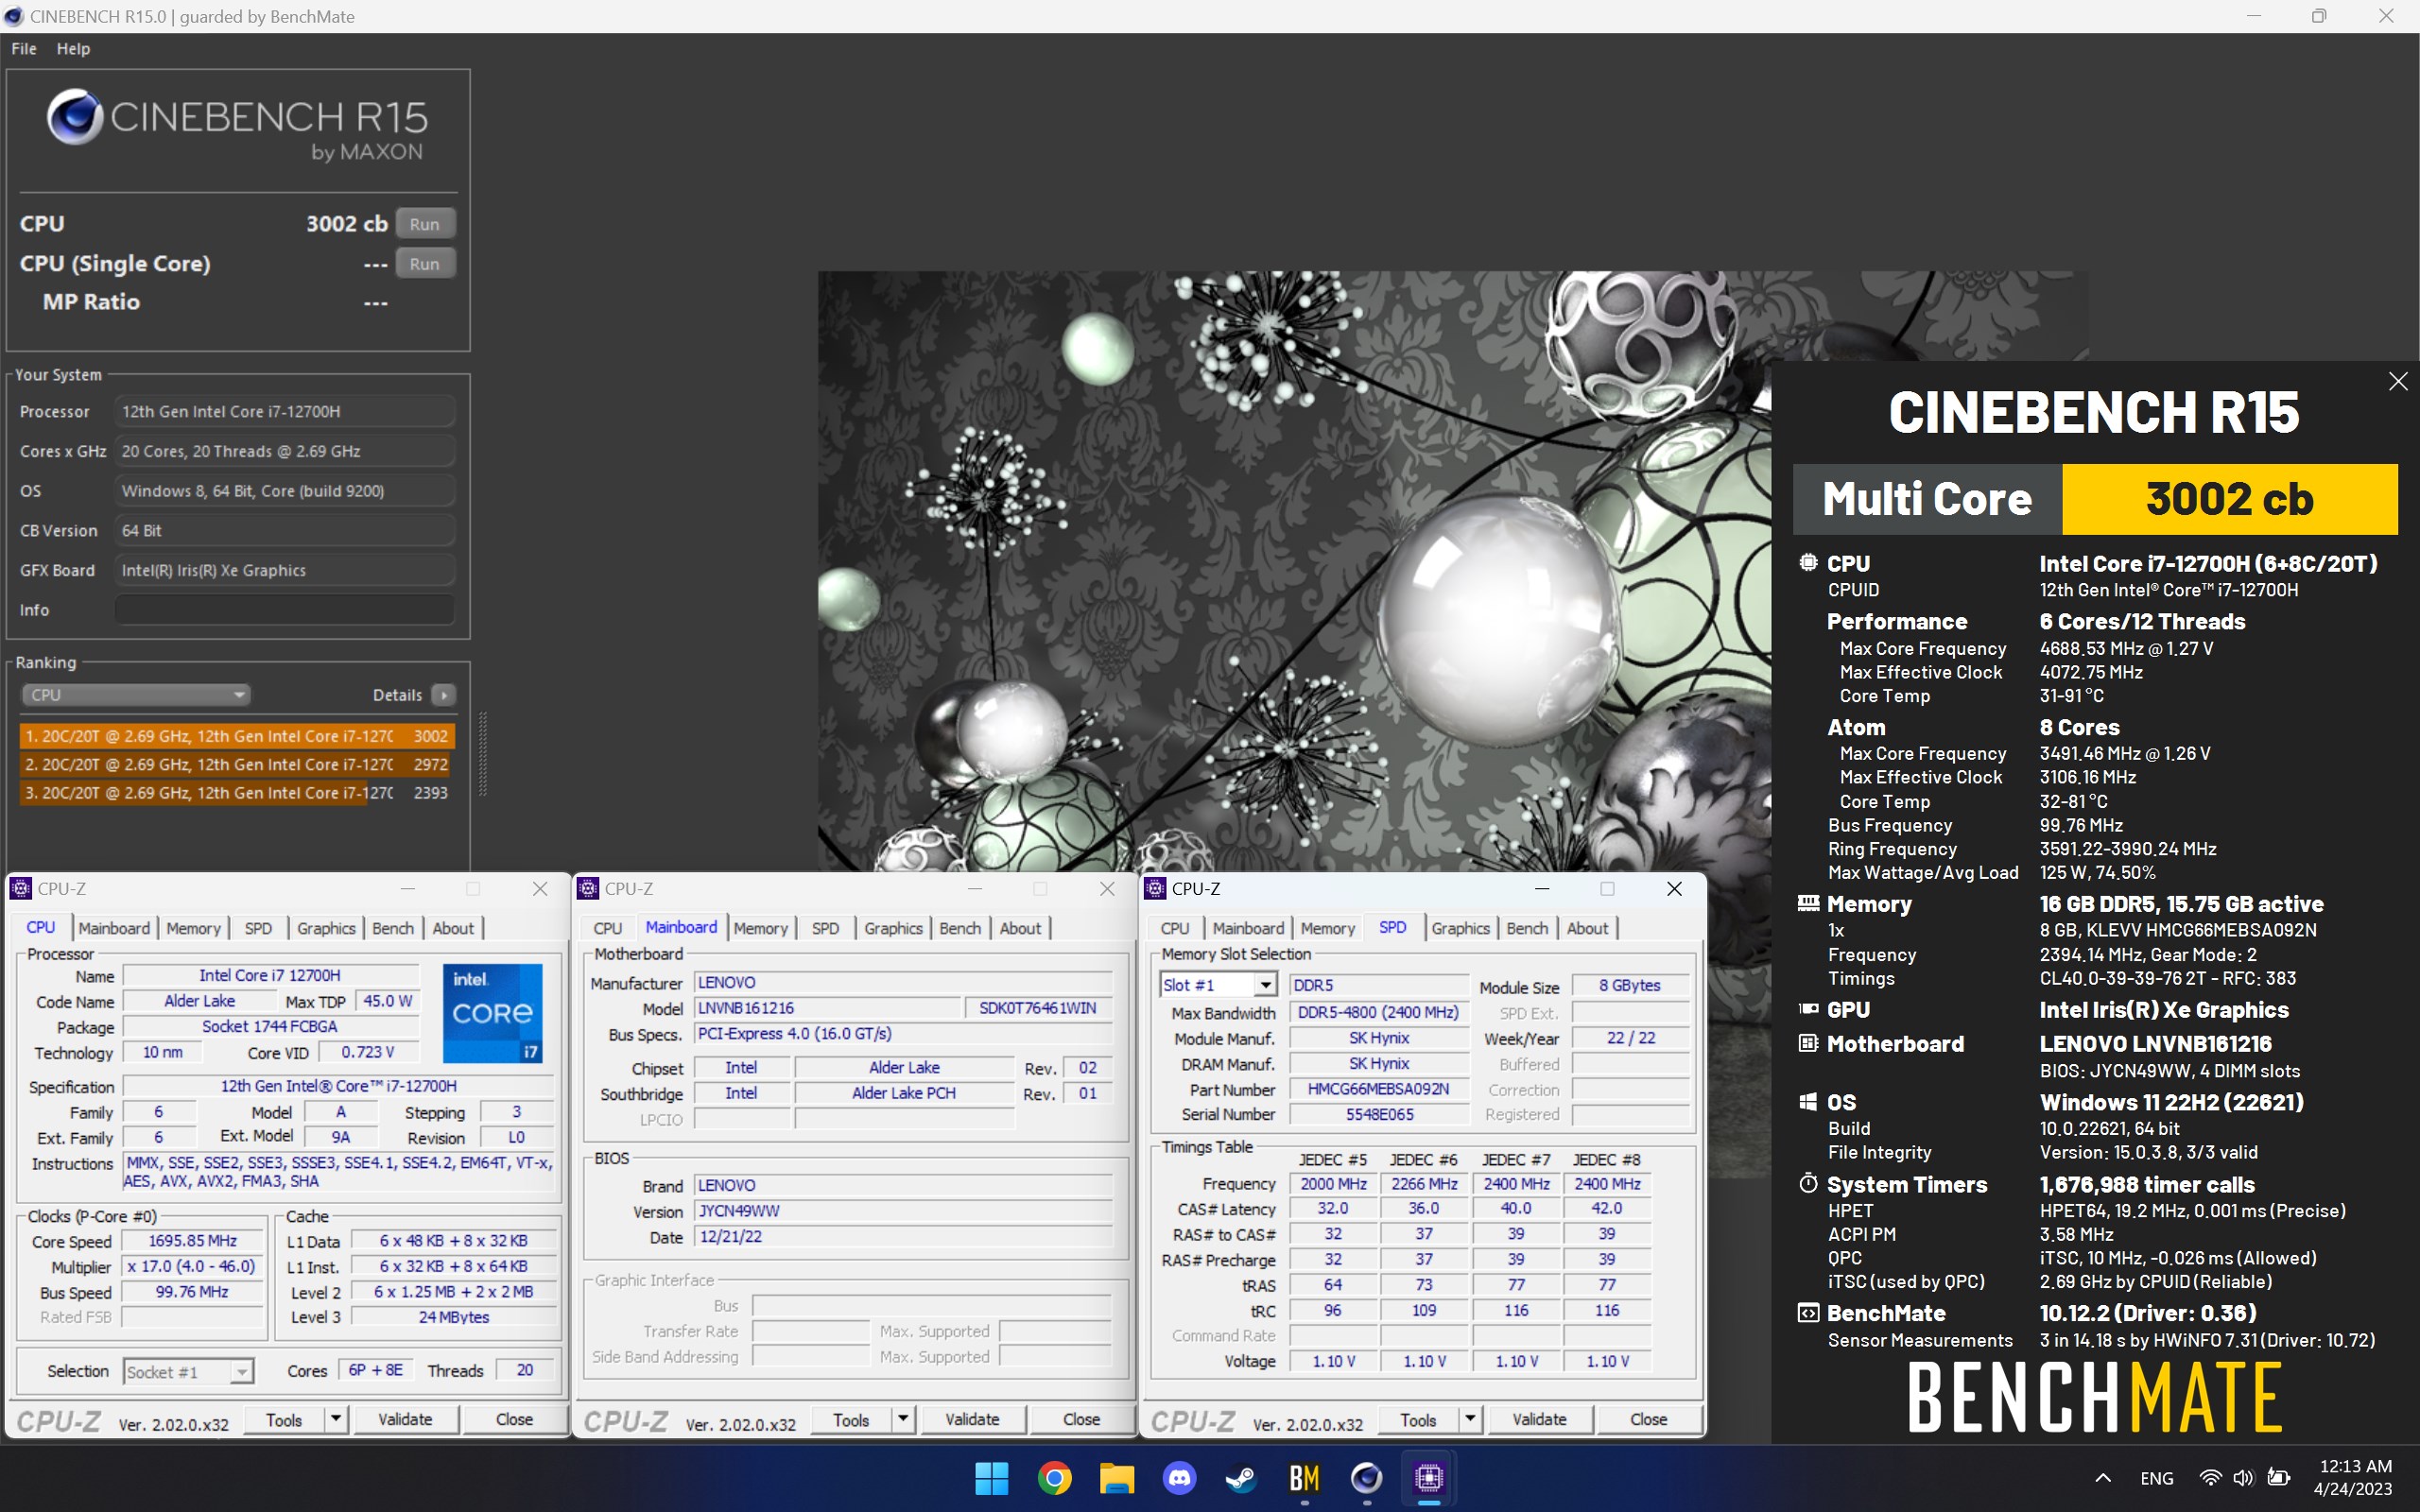Click BenchMate GPU icon

[x=1808, y=1009]
